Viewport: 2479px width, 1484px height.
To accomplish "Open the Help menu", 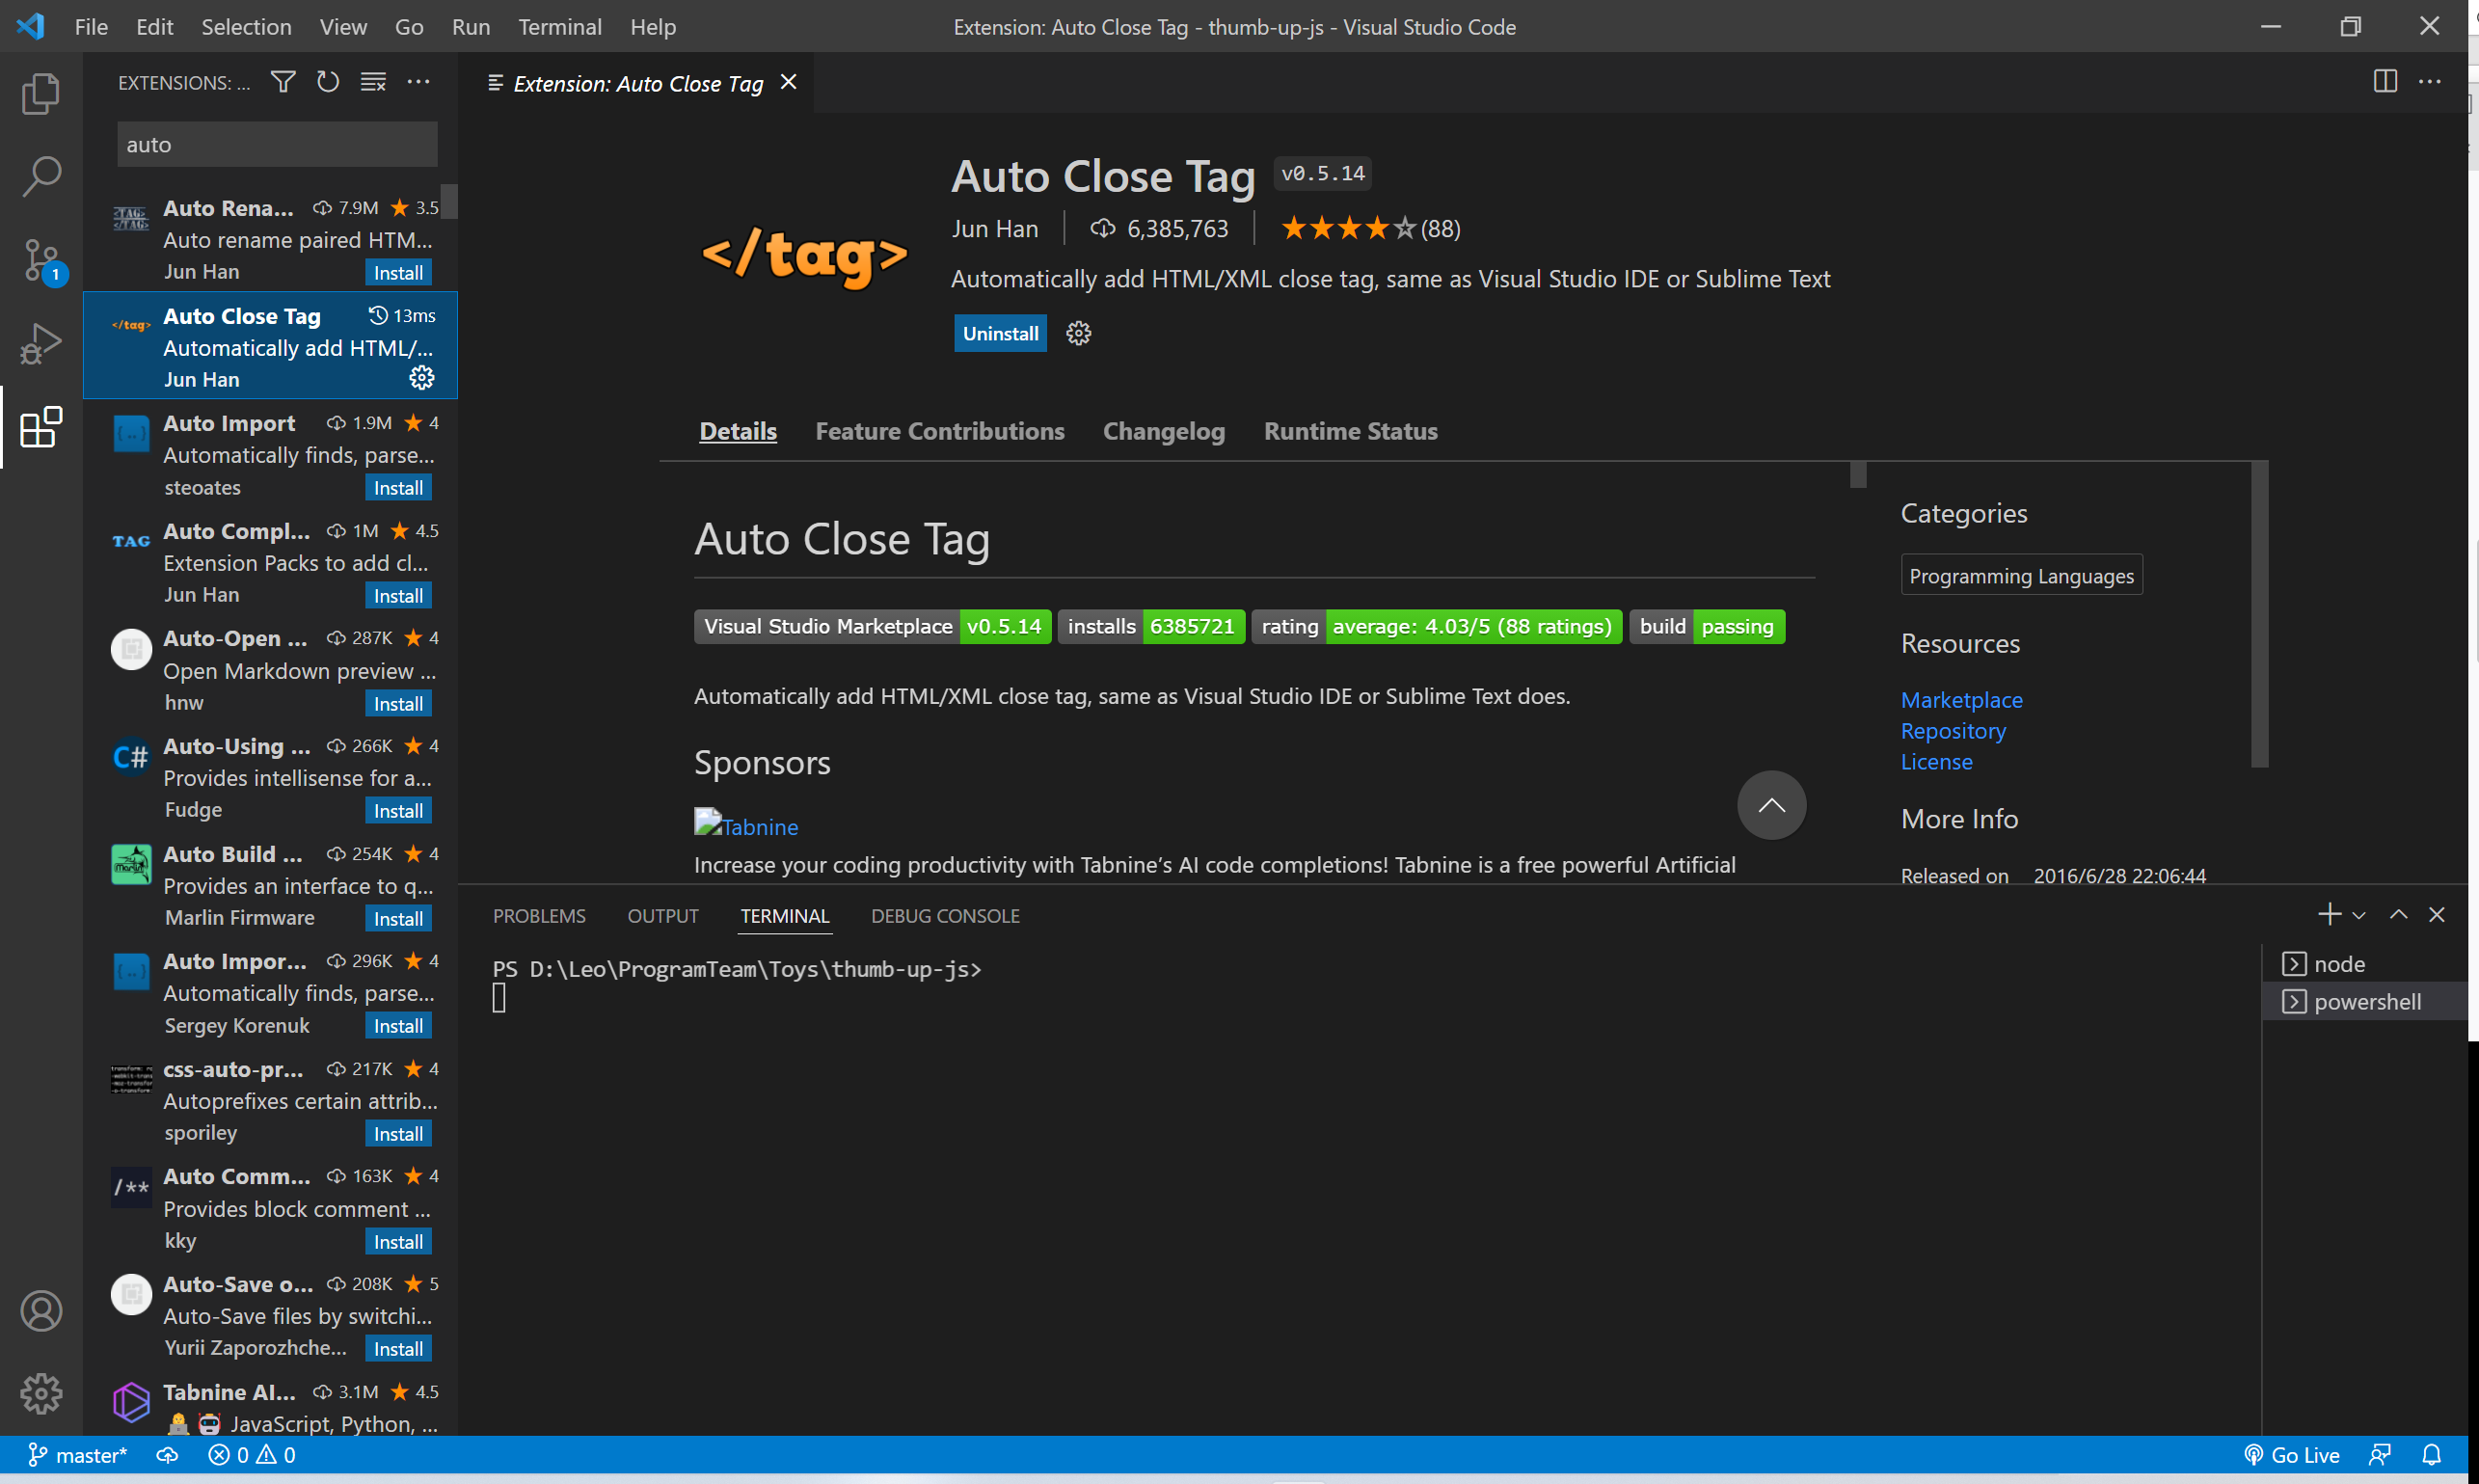I will tap(653, 27).
